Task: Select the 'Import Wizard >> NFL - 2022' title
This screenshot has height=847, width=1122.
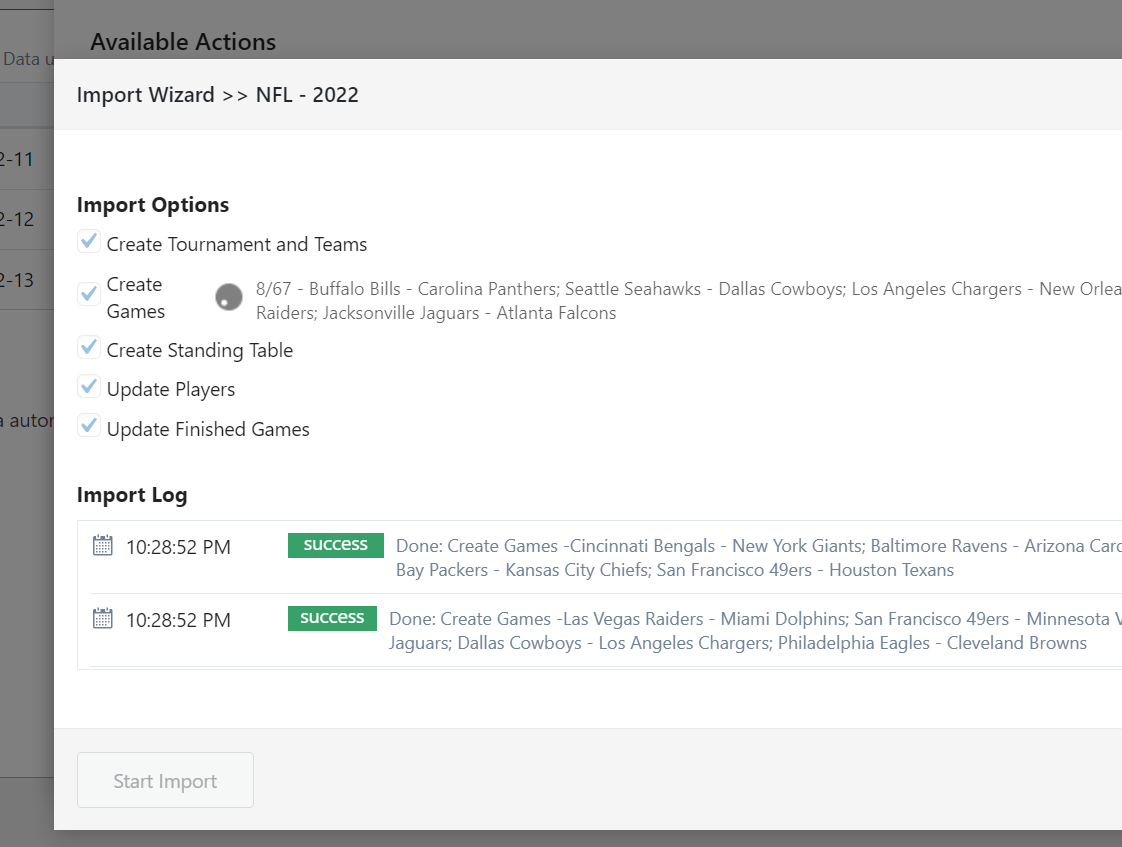Action: click(218, 94)
